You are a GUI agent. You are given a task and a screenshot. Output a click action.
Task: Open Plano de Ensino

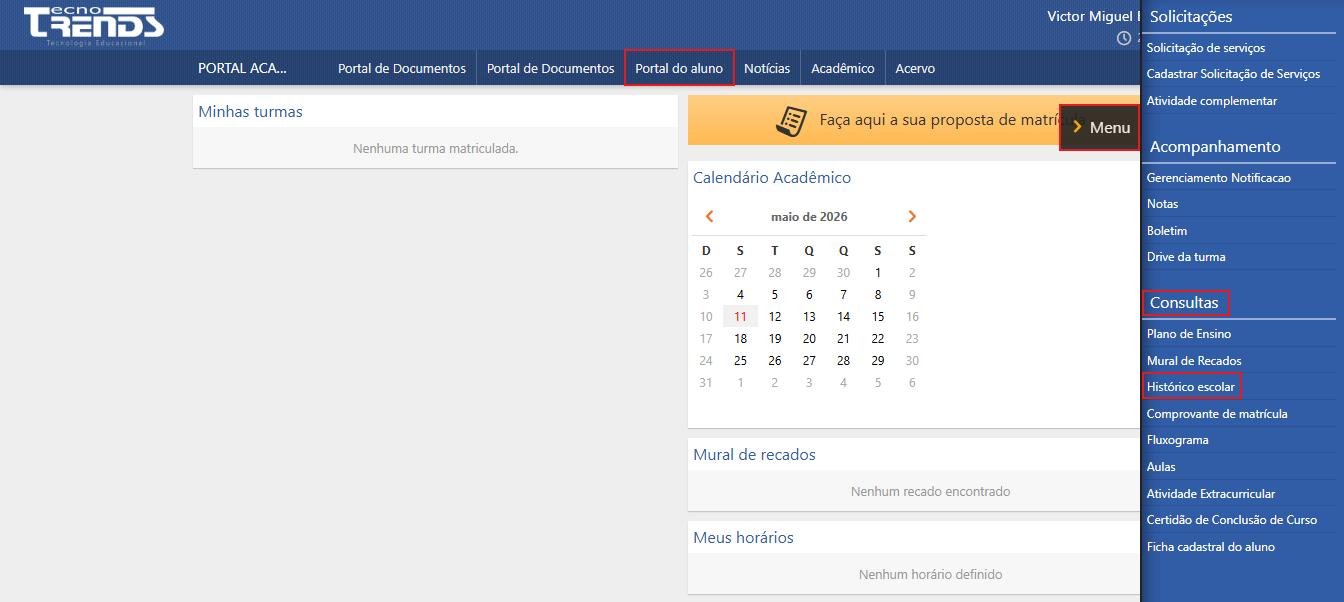click(1189, 334)
